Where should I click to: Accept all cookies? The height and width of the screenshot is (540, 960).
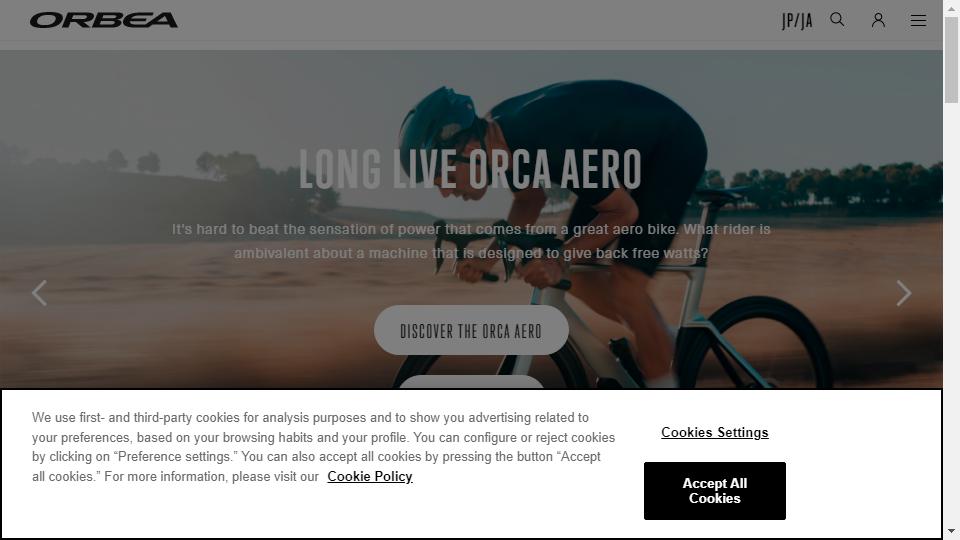714,491
